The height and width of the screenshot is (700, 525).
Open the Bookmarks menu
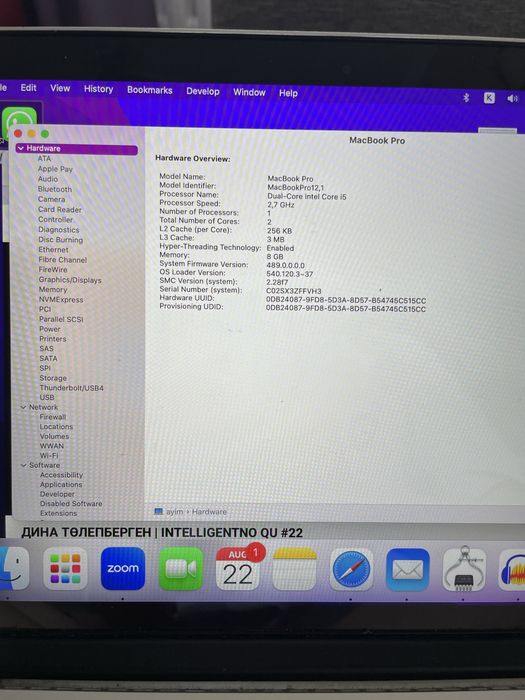pyautogui.click(x=150, y=90)
